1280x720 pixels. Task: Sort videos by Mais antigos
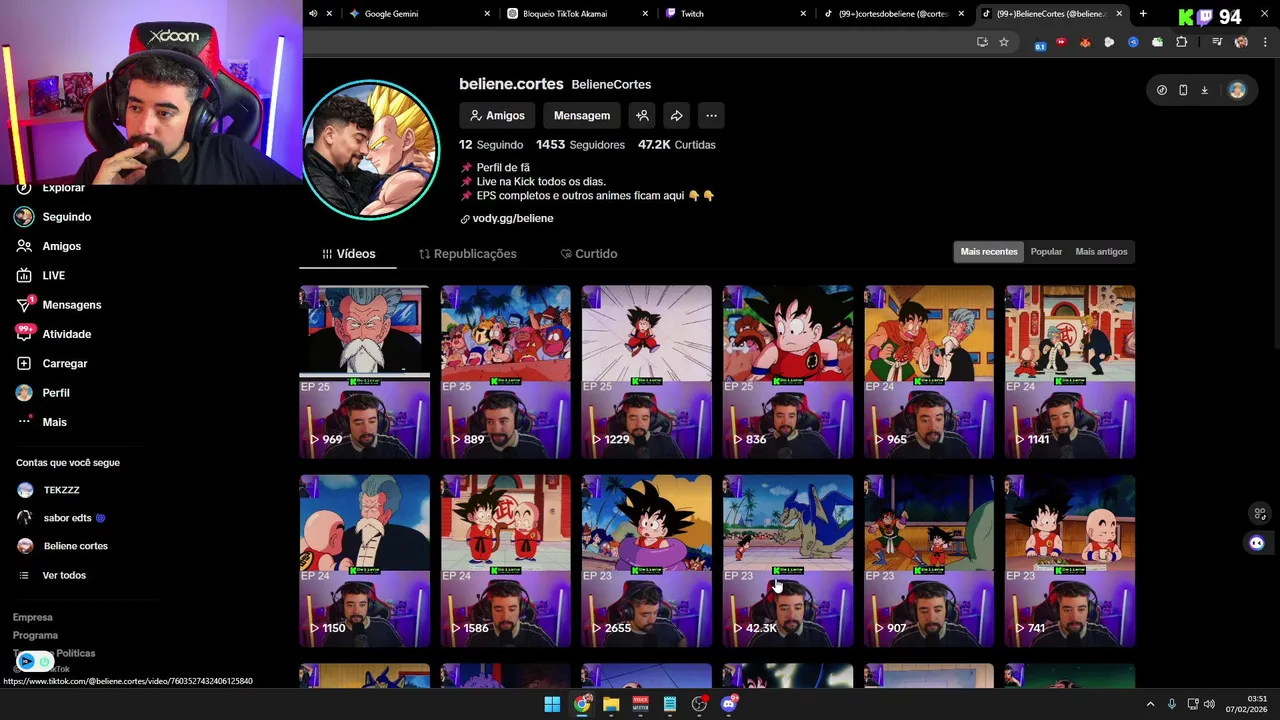1101,252
